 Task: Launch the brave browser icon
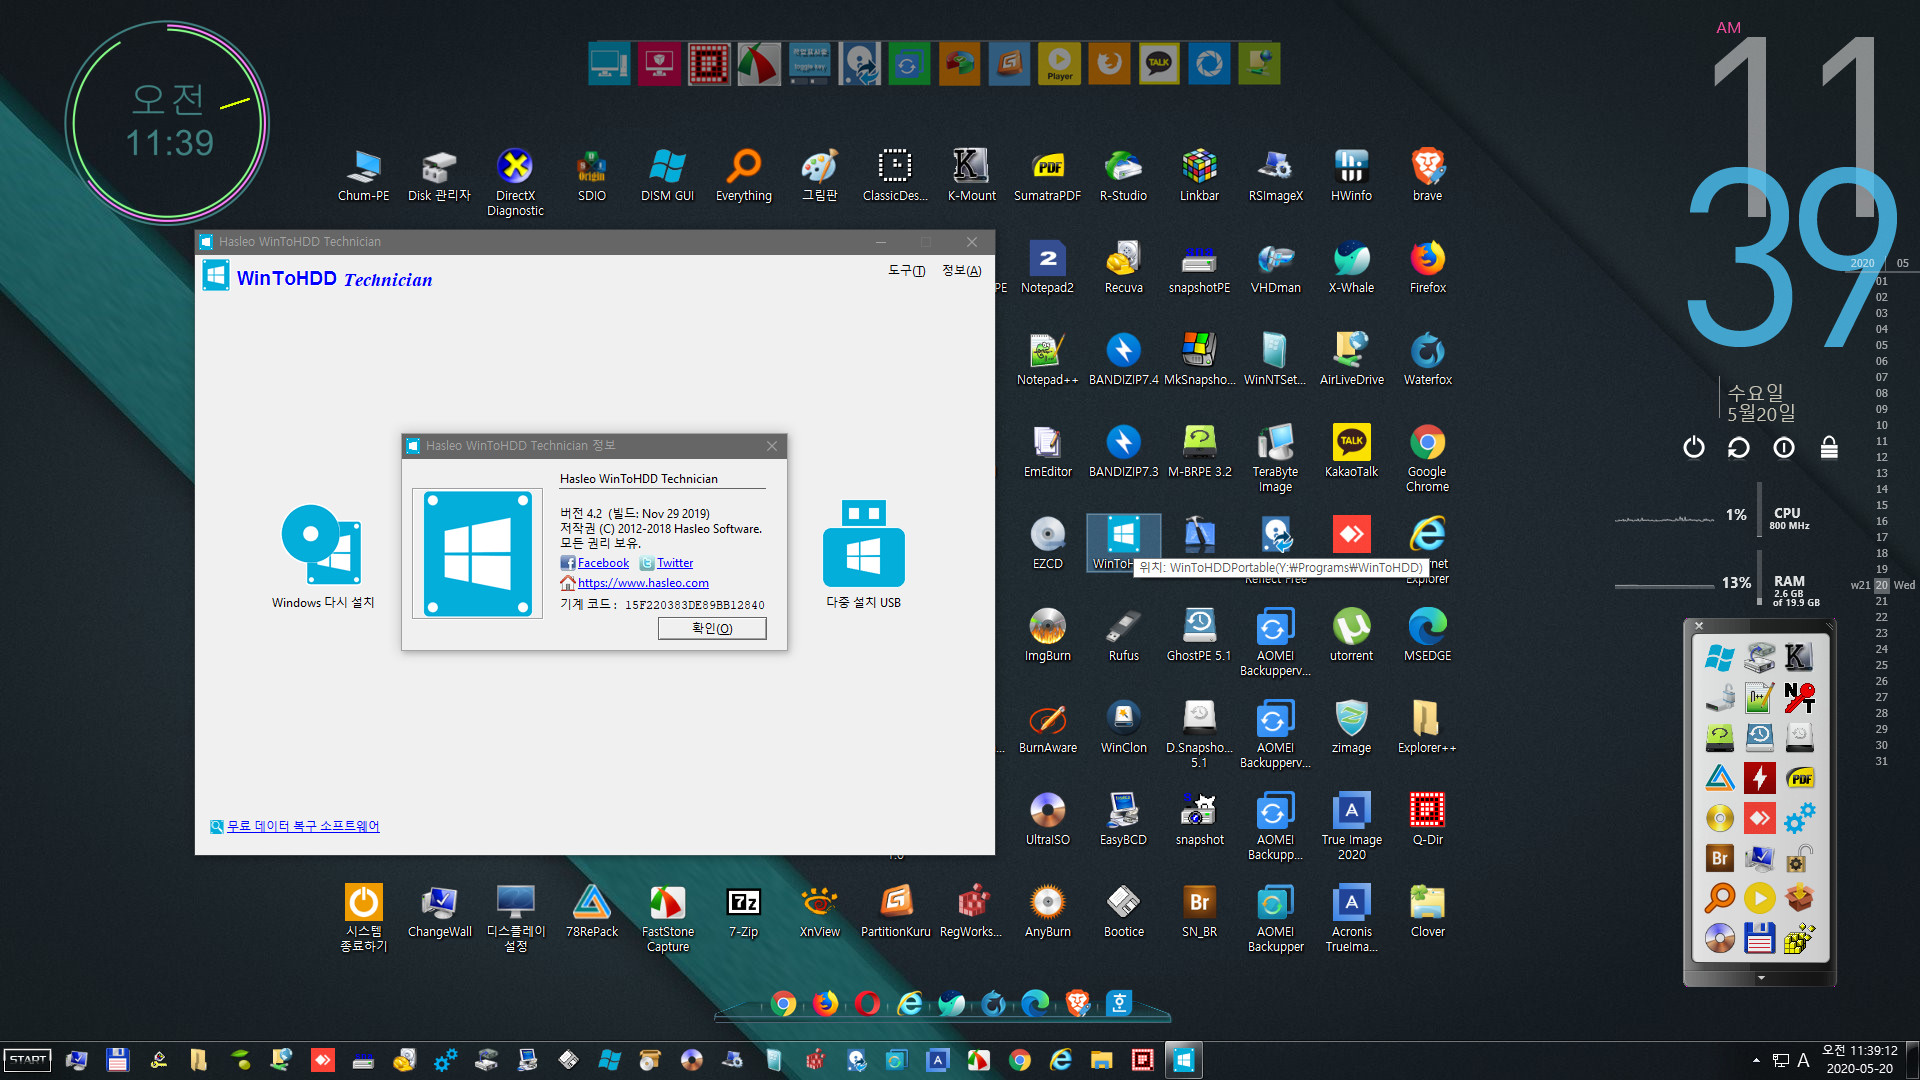pos(1427,175)
